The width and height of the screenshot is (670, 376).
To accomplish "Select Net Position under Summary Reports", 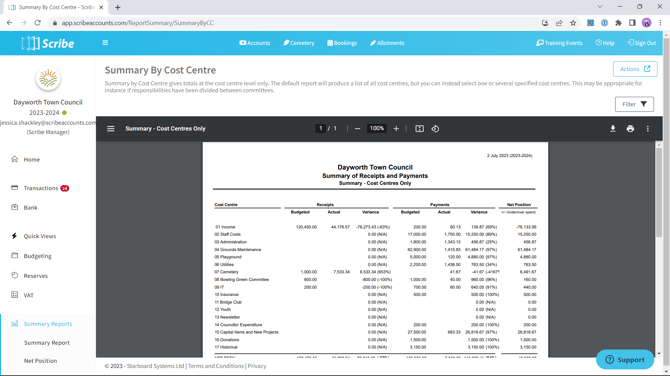I will pyautogui.click(x=40, y=361).
